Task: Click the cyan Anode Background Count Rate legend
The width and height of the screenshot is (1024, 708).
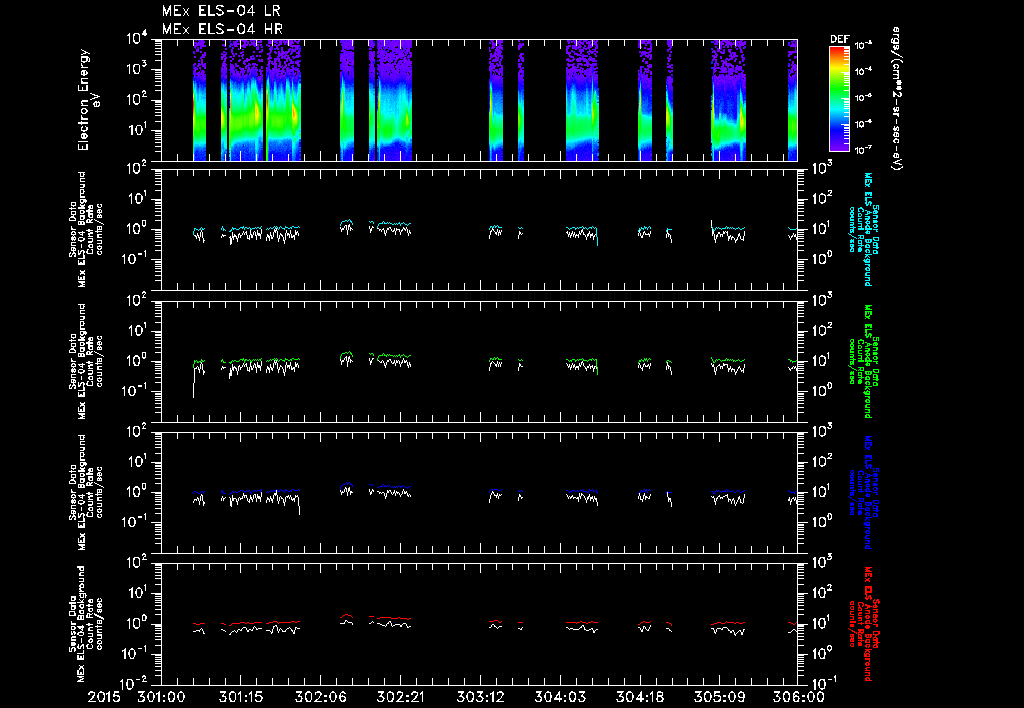Action: click(x=863, y=229)
